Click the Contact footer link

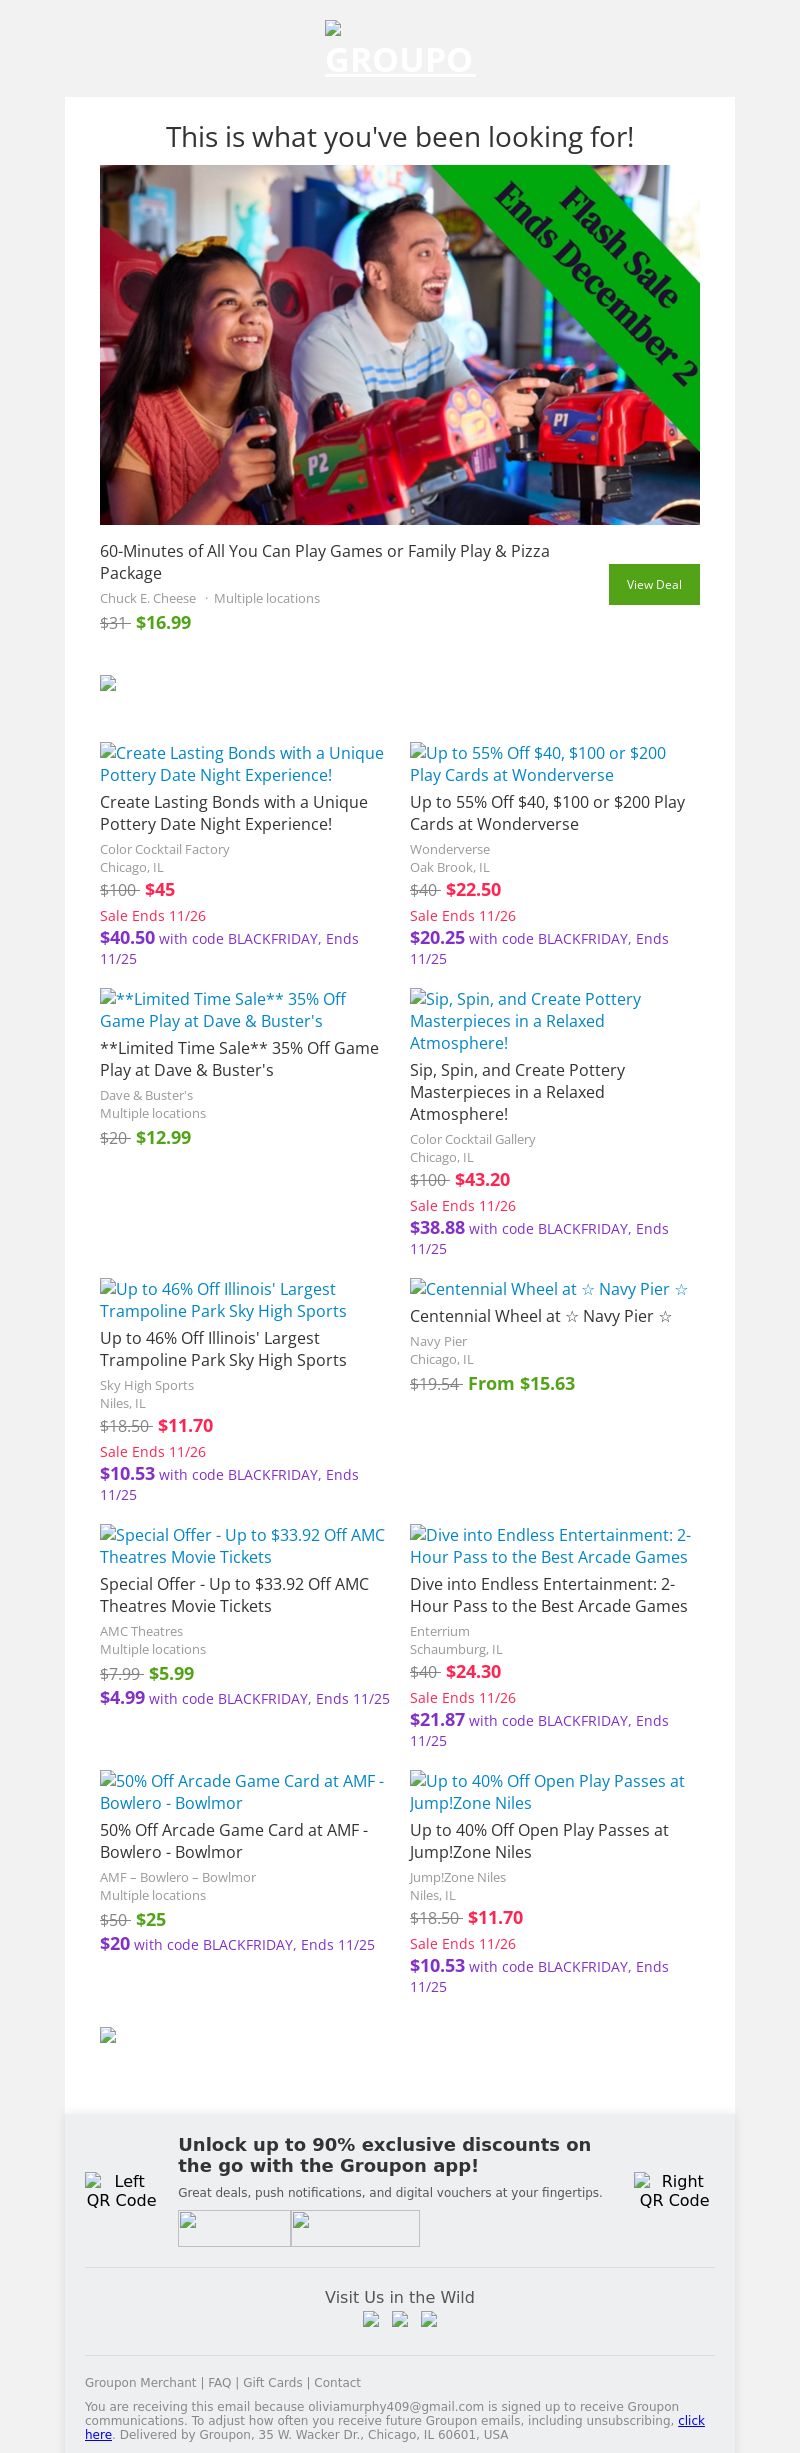click(337, 2383)
